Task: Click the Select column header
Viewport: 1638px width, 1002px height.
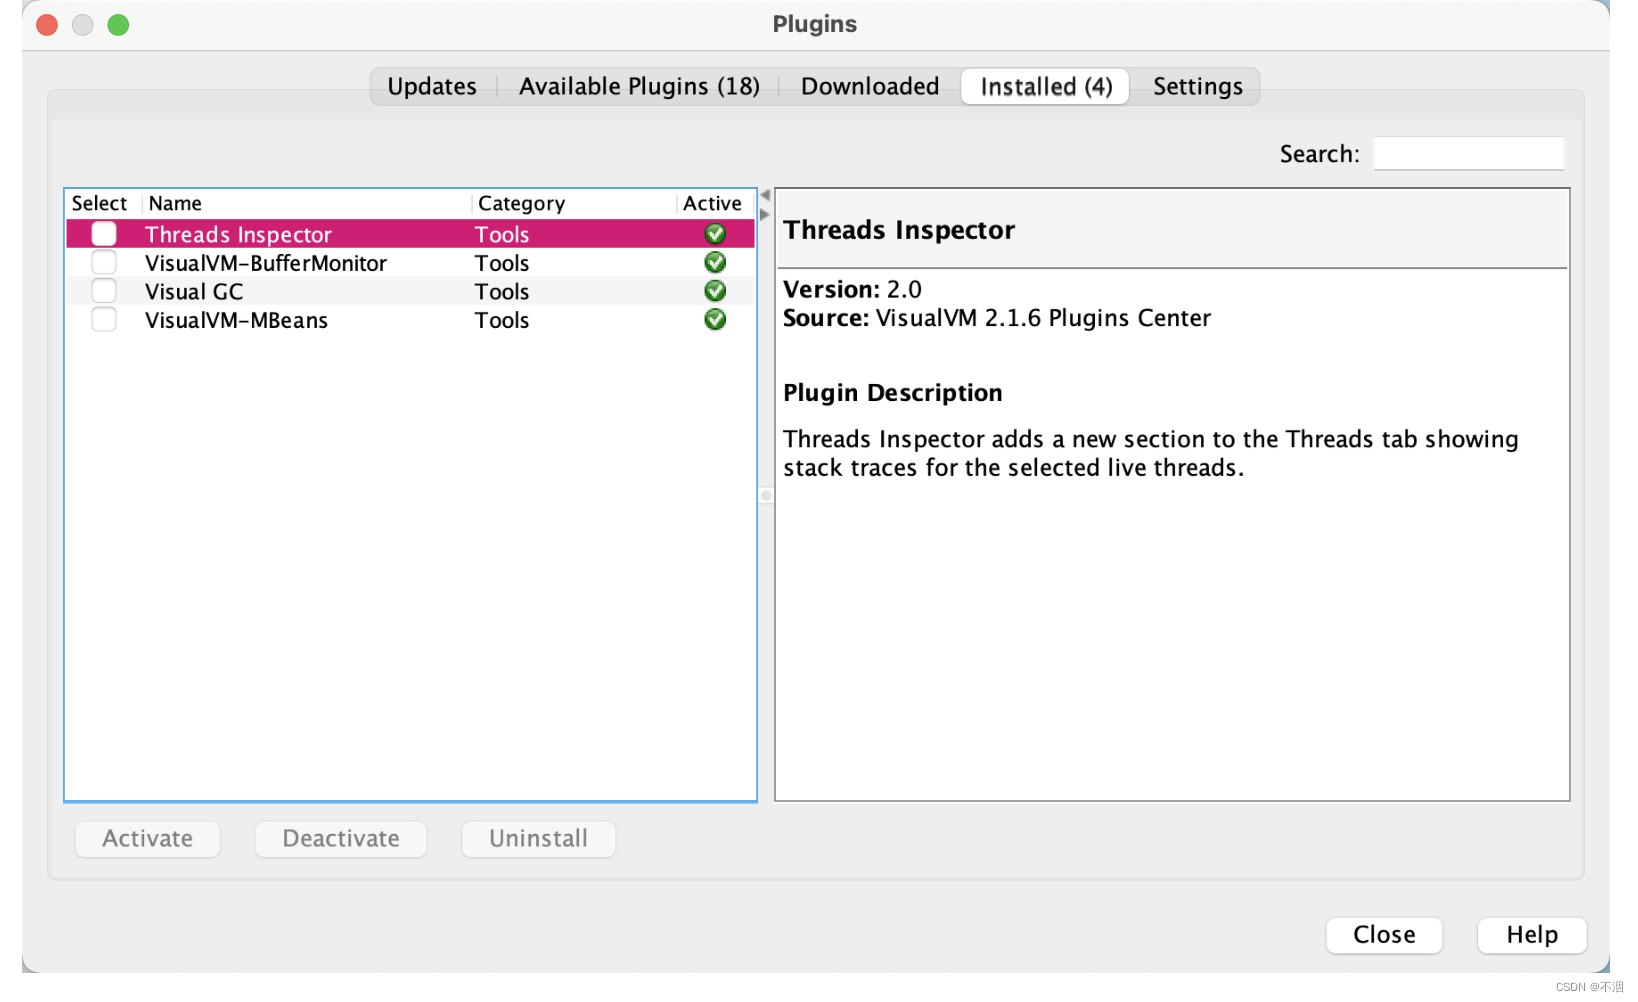Action: (x=103, y=204)
